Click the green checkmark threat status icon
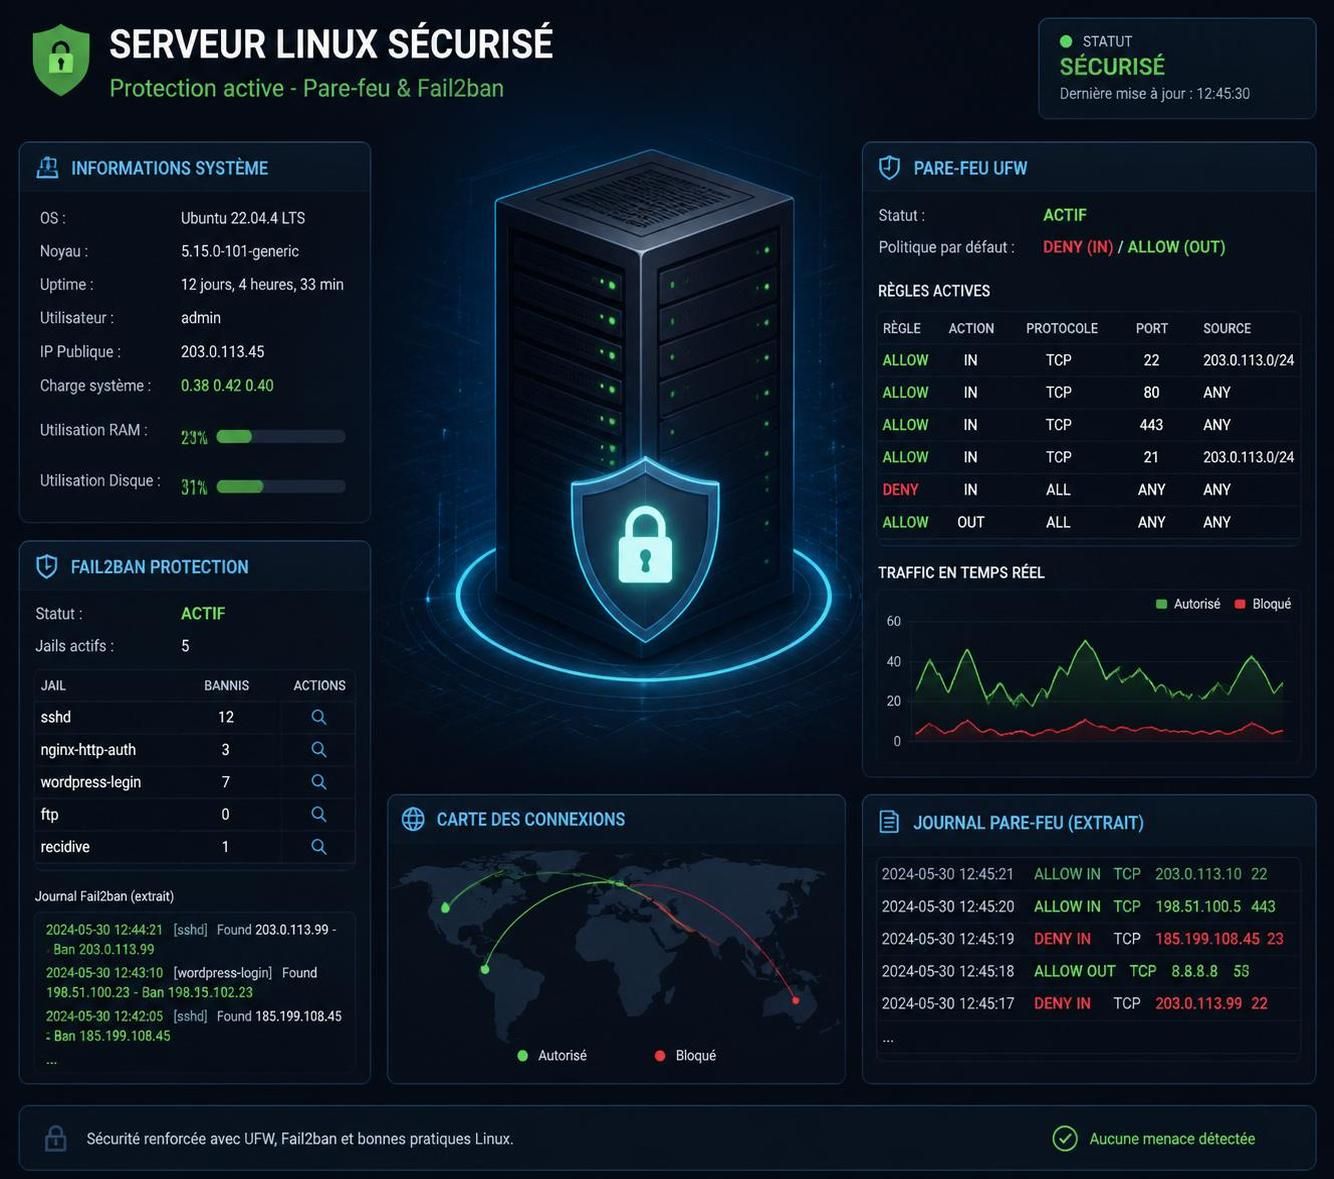This screenshot has height=1179, width=1334. [x=1065, y=1138]
